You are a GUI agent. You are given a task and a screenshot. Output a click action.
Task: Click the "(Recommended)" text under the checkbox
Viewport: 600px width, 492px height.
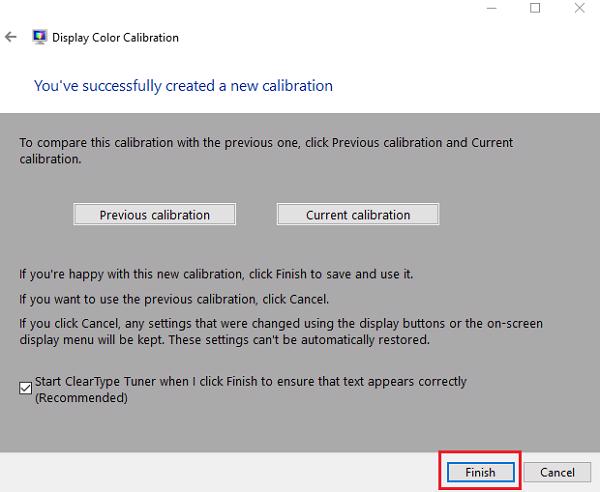point(81,398)
